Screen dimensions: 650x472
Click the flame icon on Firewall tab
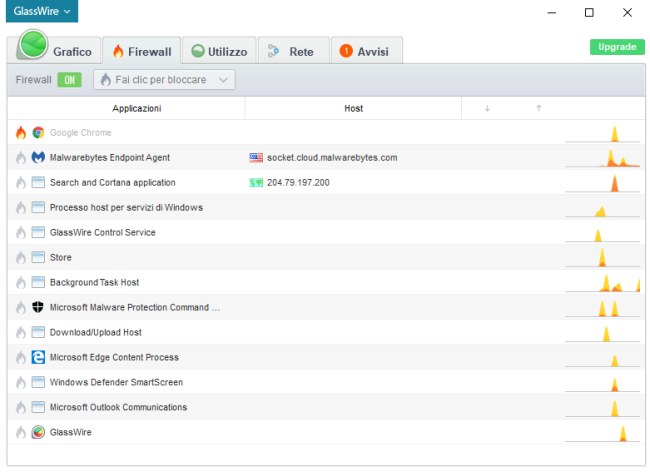(x=118, y=51)
